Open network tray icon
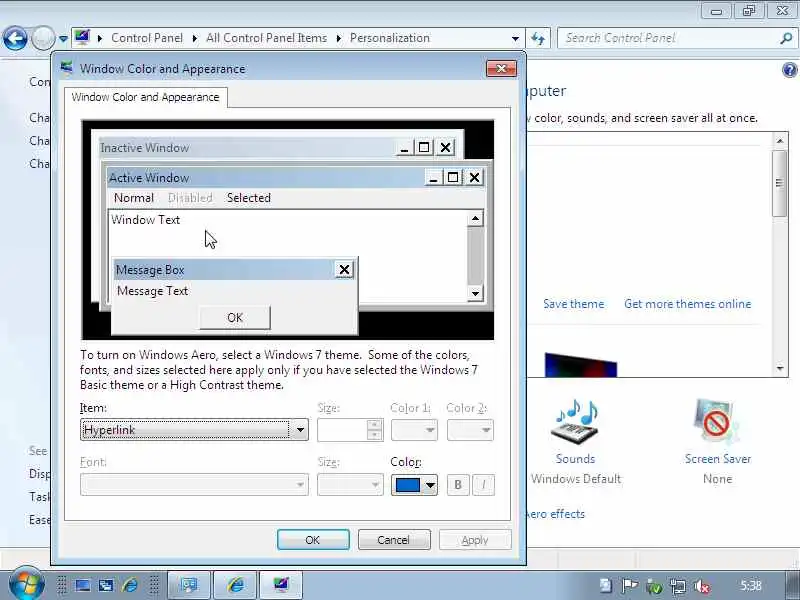 tap(678, 586)
